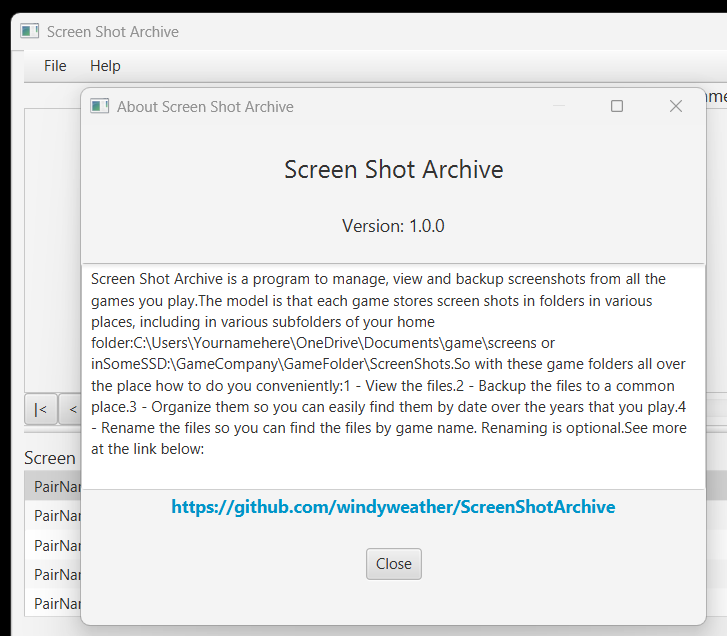Click the Version: 1.0.0 label
Viewport: 727px width, 636px height.
(393, 226)
